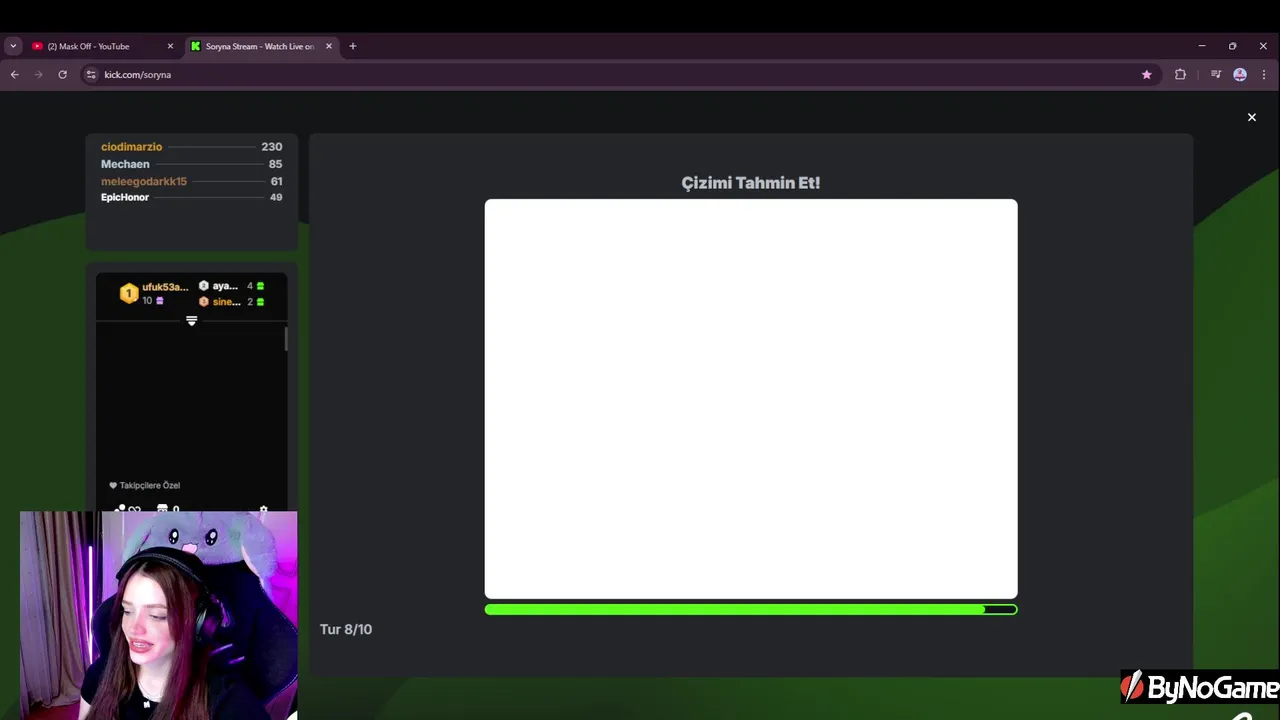The width and height of the screenshot is (1280, 720).
Task: Open the media controls icon
Action: [1216, 74]
